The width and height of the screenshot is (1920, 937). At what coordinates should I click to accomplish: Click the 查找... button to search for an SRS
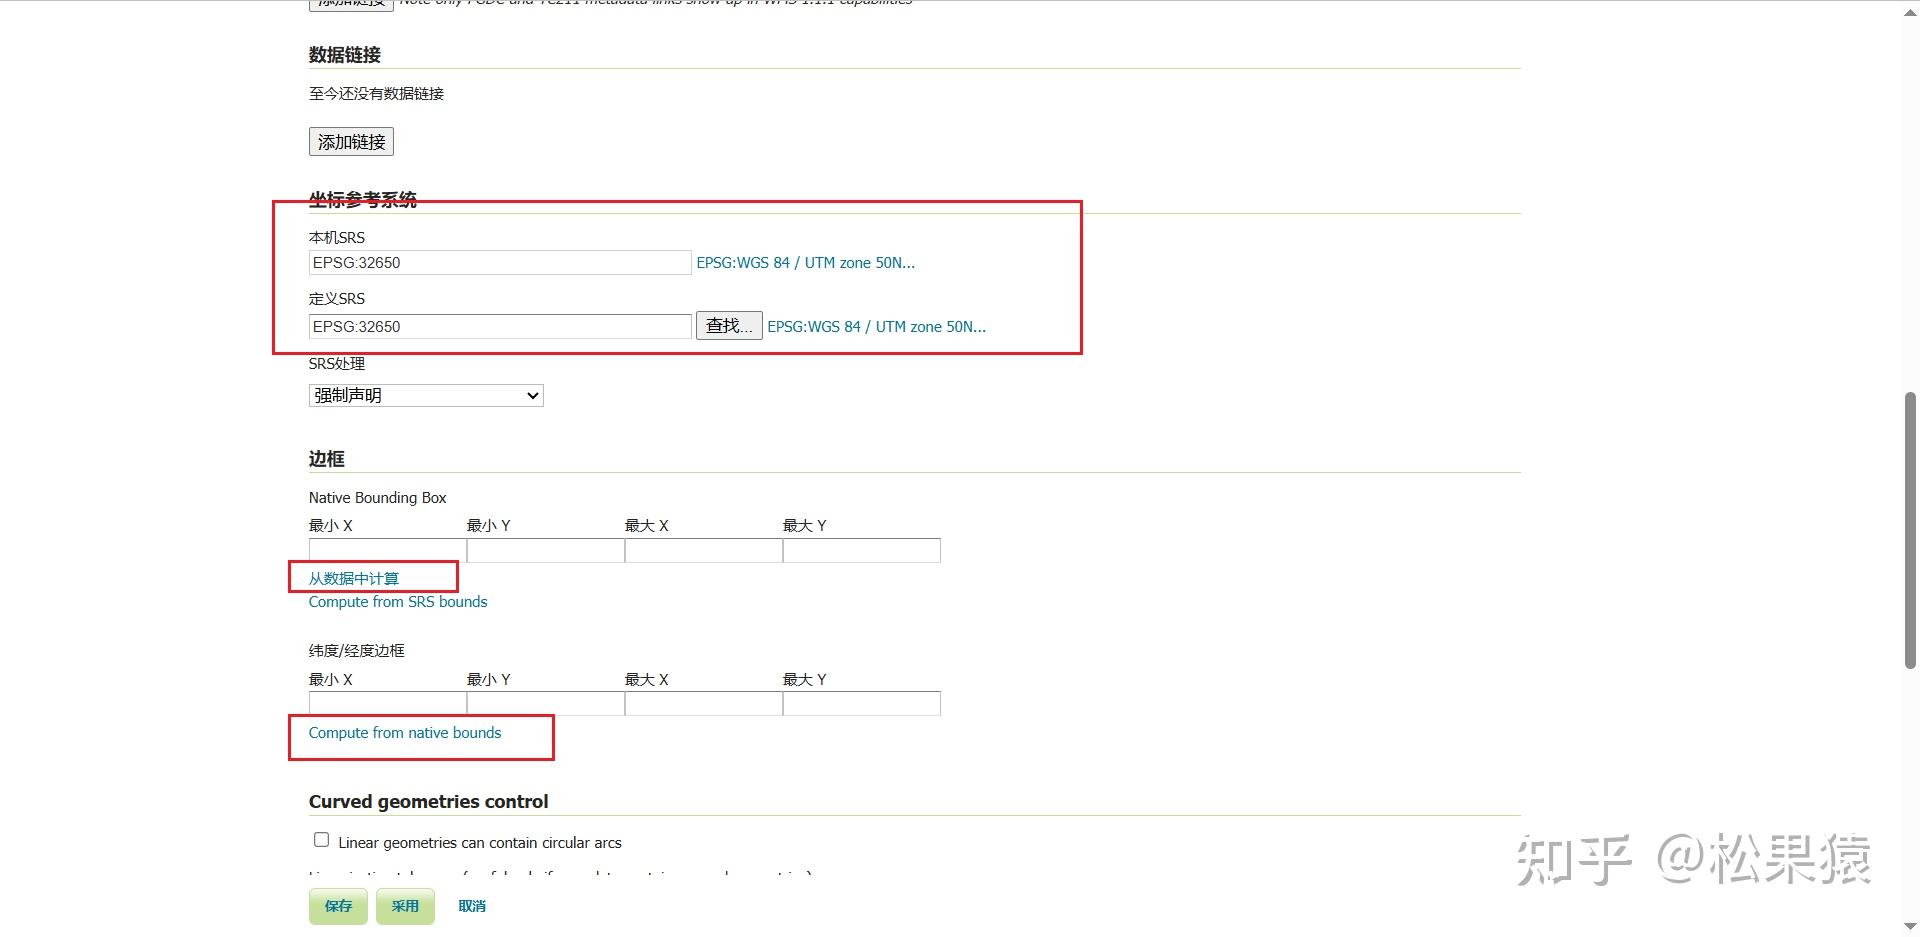(x=728, y=325)
